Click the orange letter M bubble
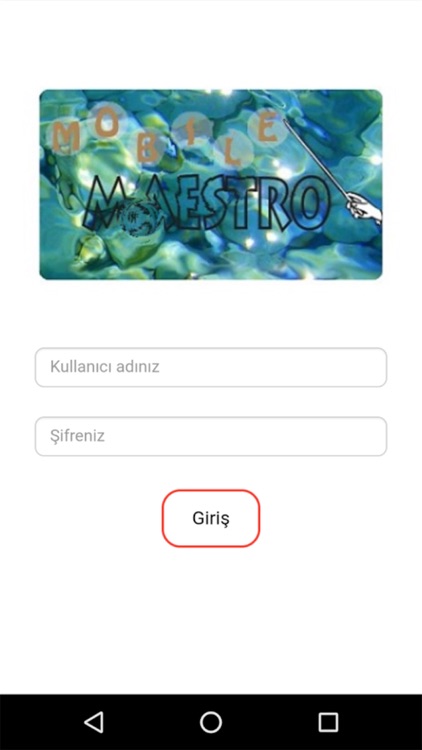This screenshot has height=750, width=422. [x=66, y=138]
